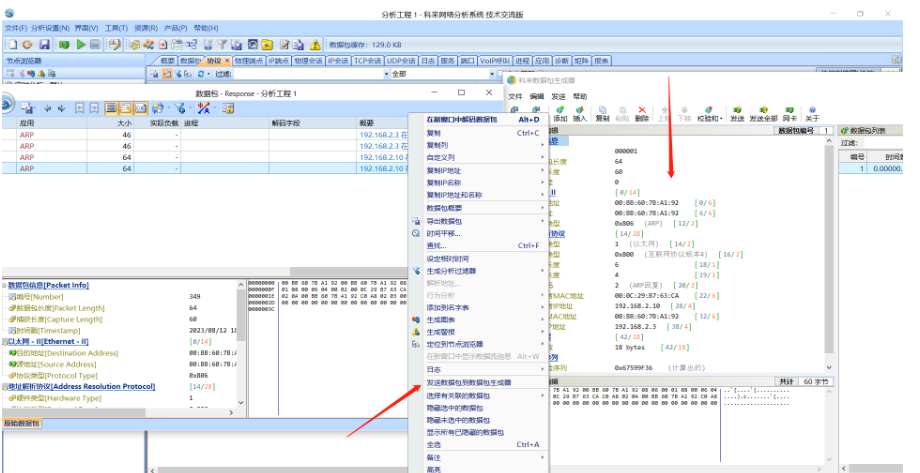Start capture with the green play icon
This screenshot has width=920, height=473.
pos(80,45)
